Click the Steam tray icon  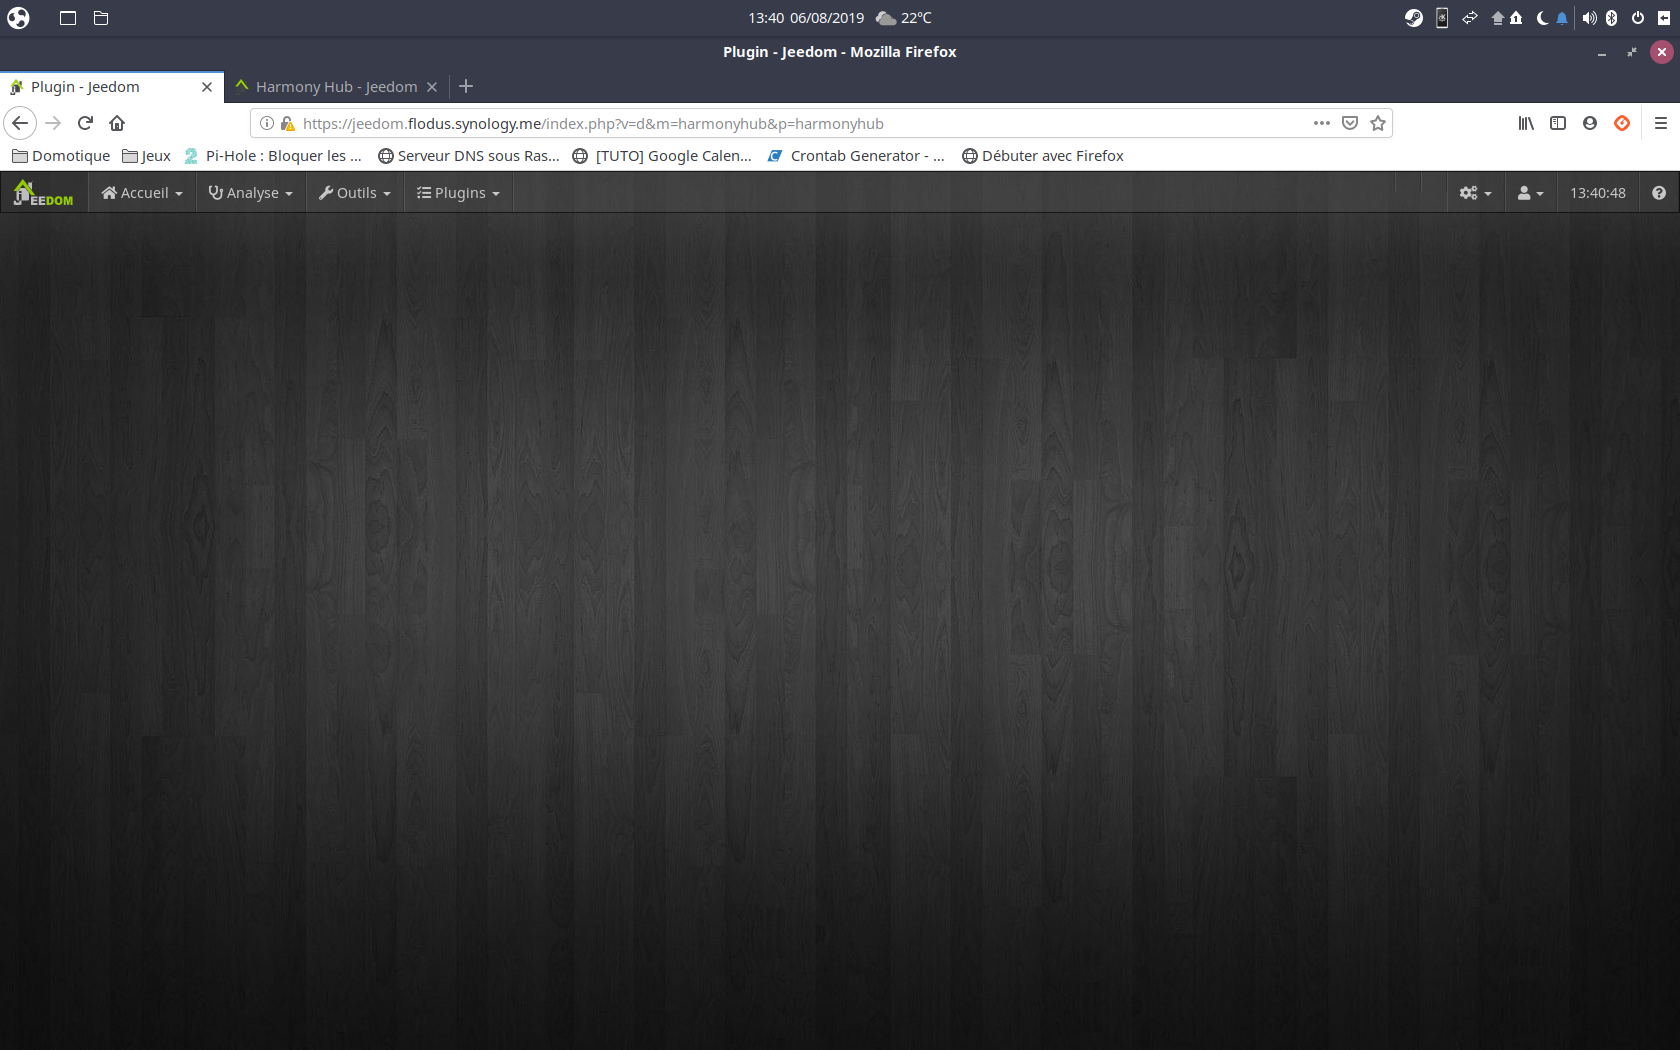(1413, 18)
